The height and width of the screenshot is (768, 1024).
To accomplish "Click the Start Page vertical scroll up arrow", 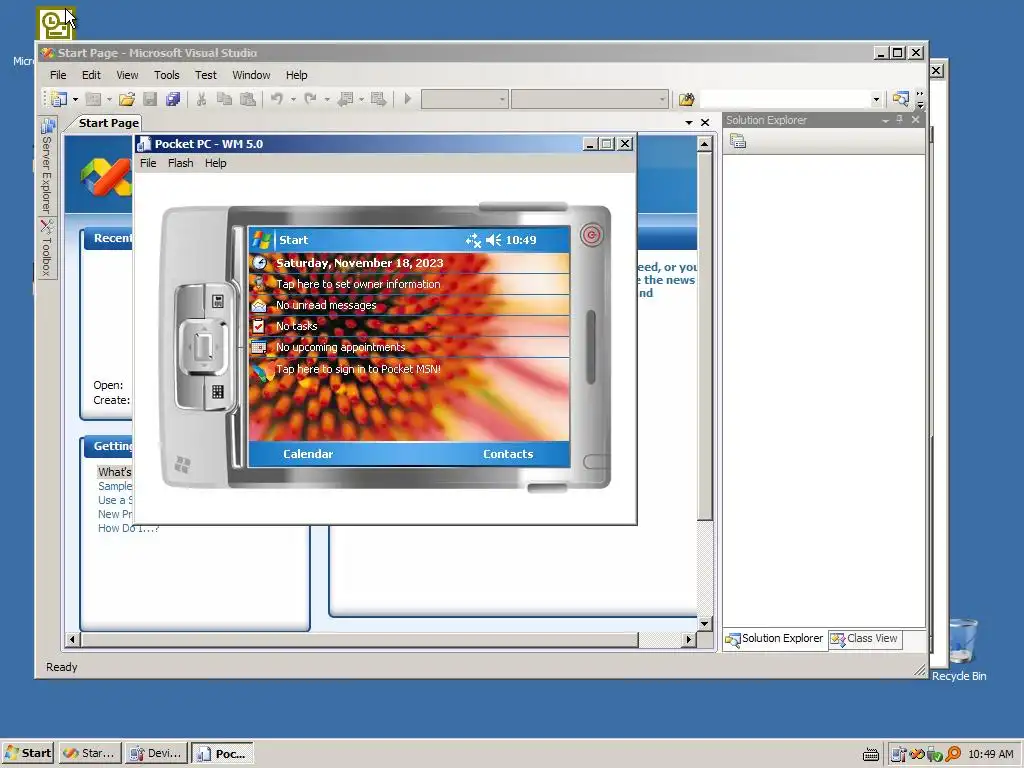I will pyautogui.click(x=704, y=144).
